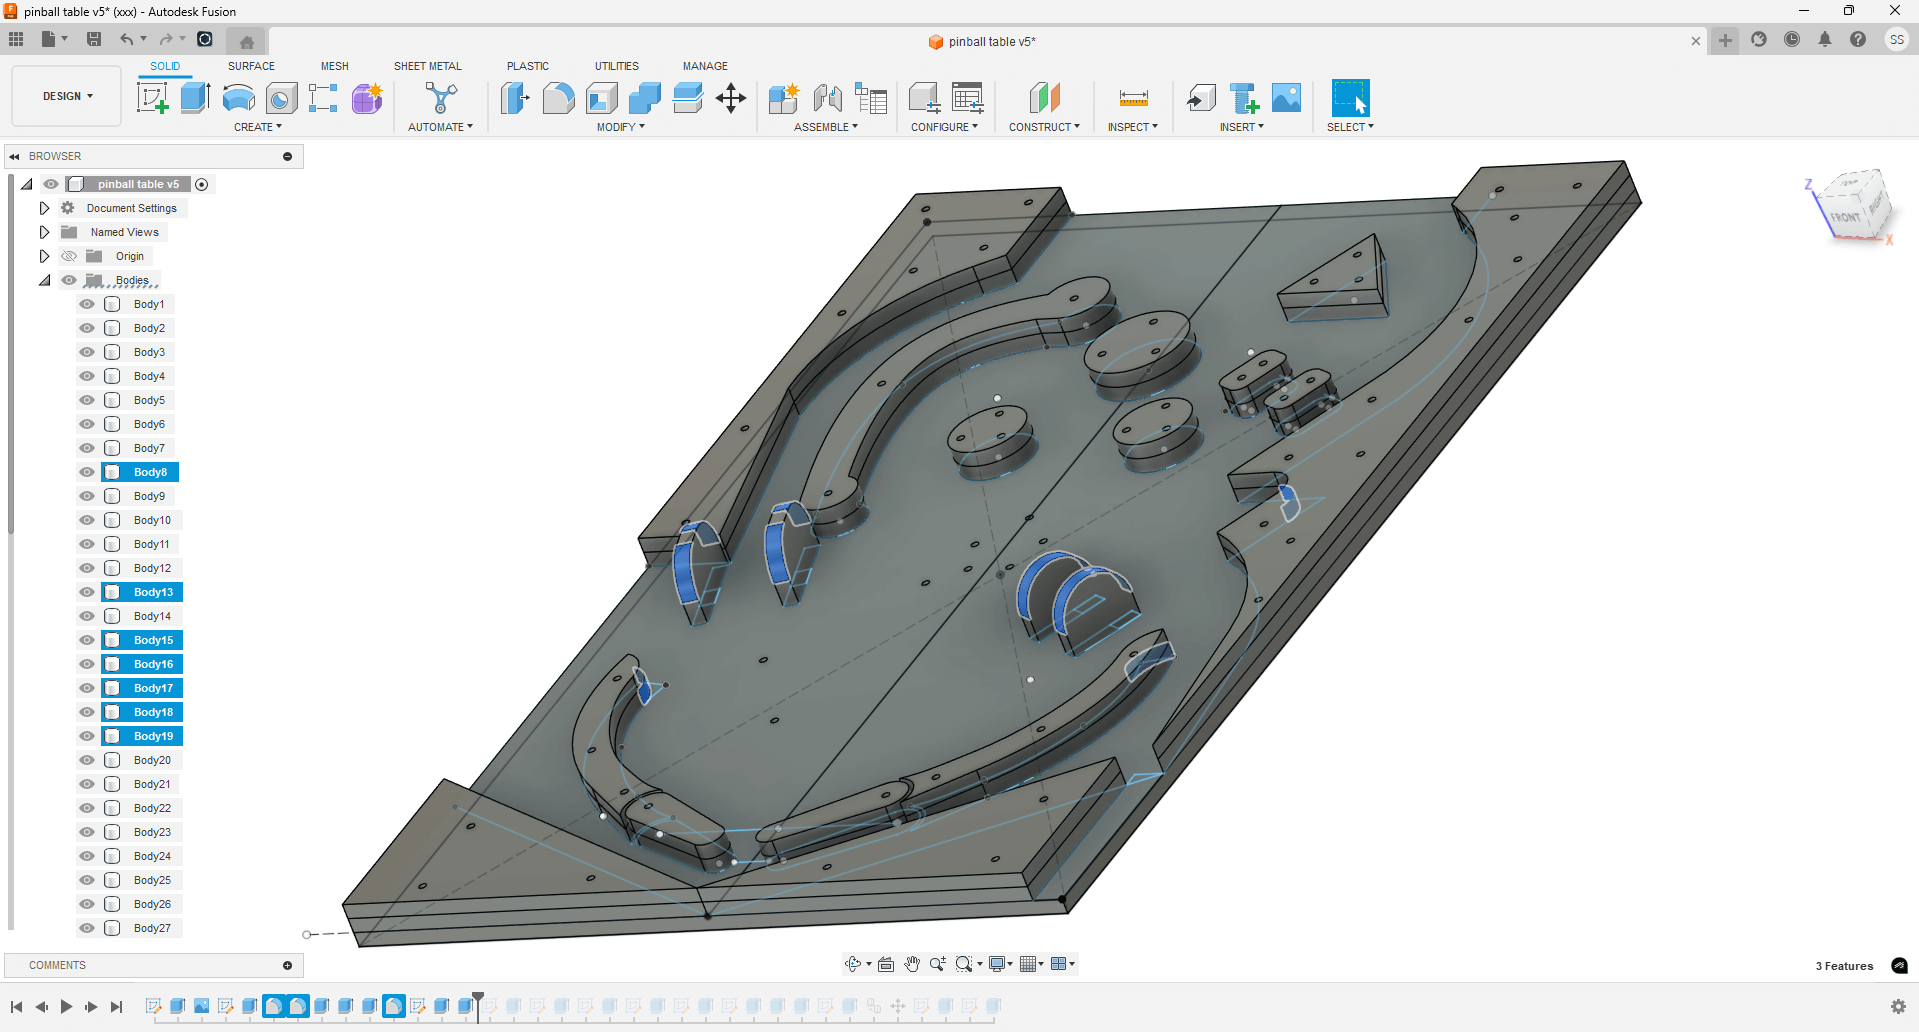This screenshot has width=1919, height=1032.
Task: Open the ASSEMBLE dropdown menu
Action: pos(826,127)
